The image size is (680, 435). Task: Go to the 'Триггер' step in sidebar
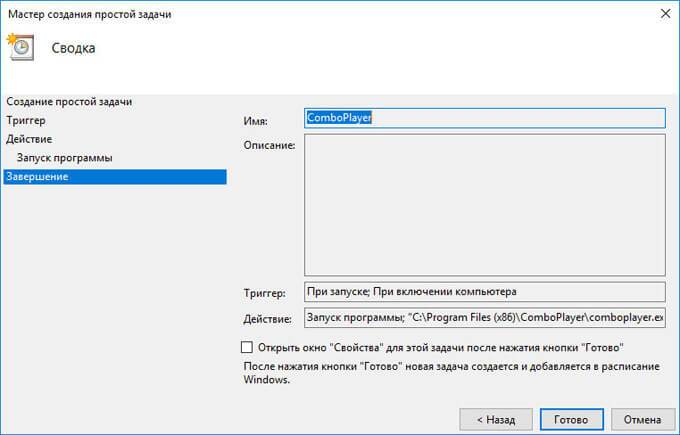(26, 120)
